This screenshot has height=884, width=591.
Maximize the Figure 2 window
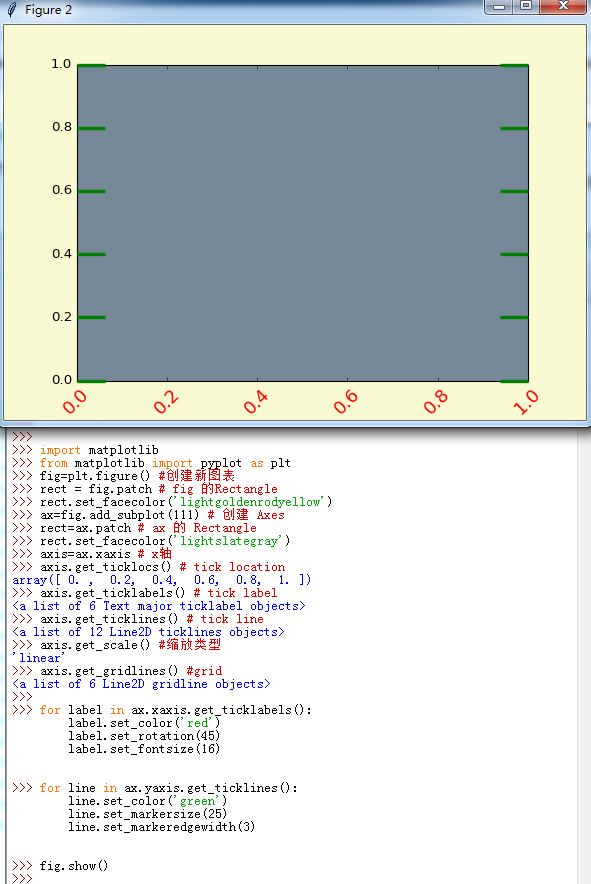526,6
